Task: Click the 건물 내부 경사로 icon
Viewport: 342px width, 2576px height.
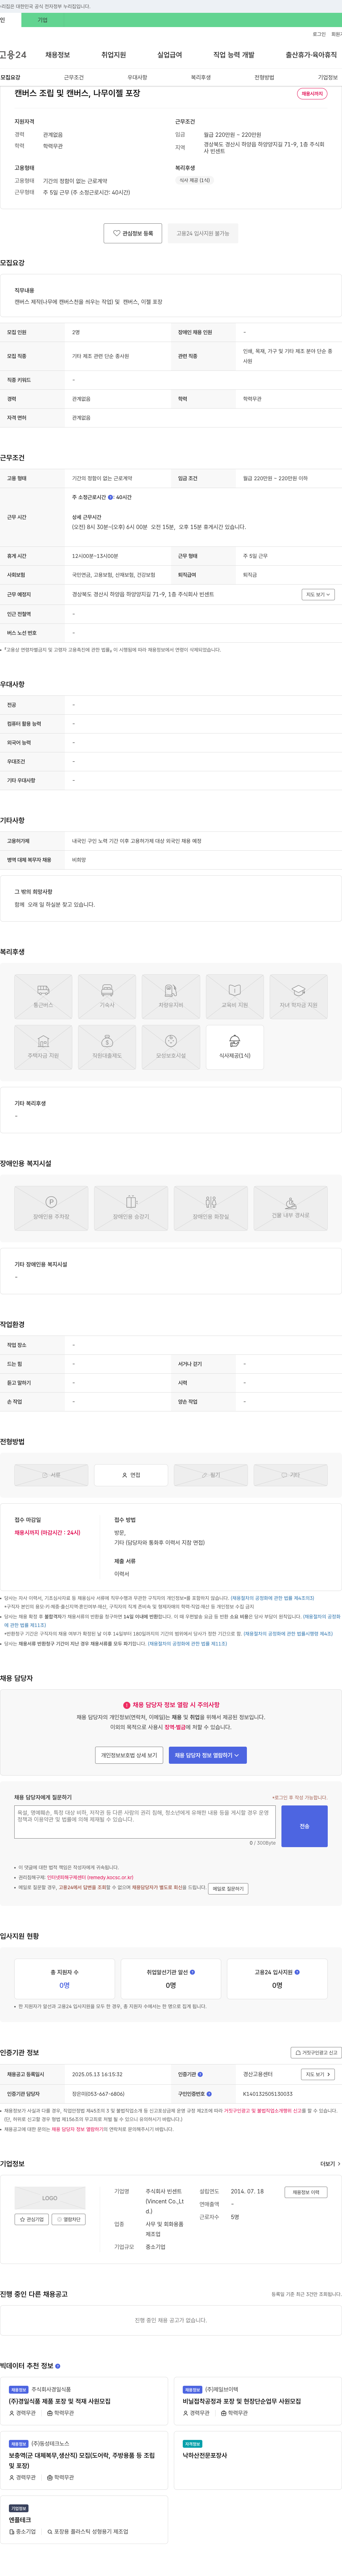Action: 291,1208
